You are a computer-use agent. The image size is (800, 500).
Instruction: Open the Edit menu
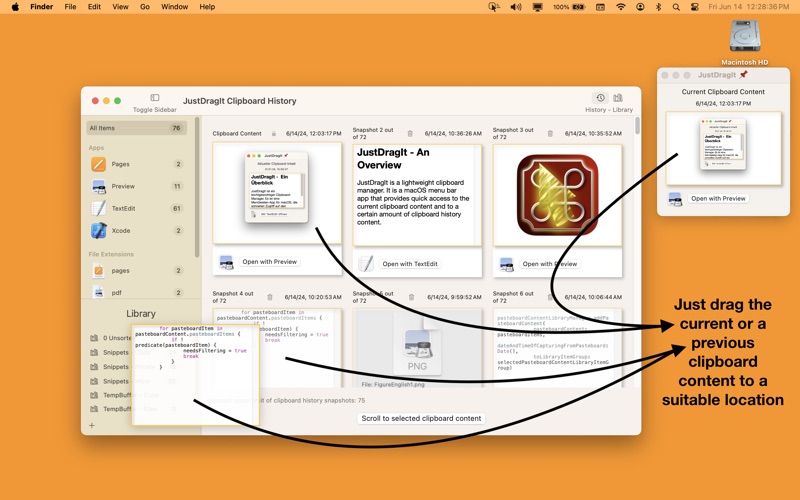pyautogui.click(x=94, y=7)
